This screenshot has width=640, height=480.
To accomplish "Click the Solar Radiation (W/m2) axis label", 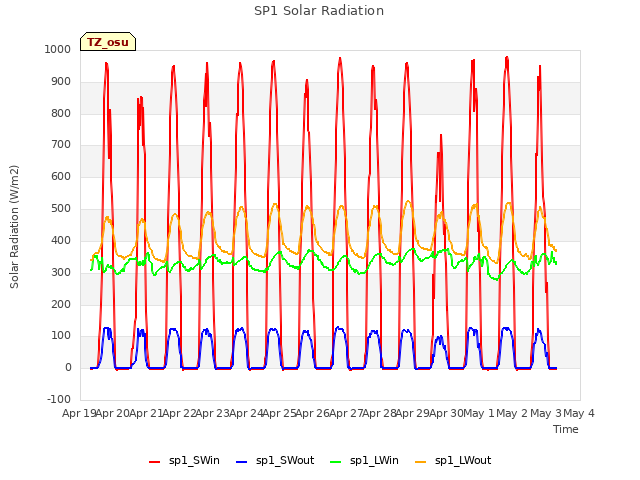I will [x=14, y=227].
